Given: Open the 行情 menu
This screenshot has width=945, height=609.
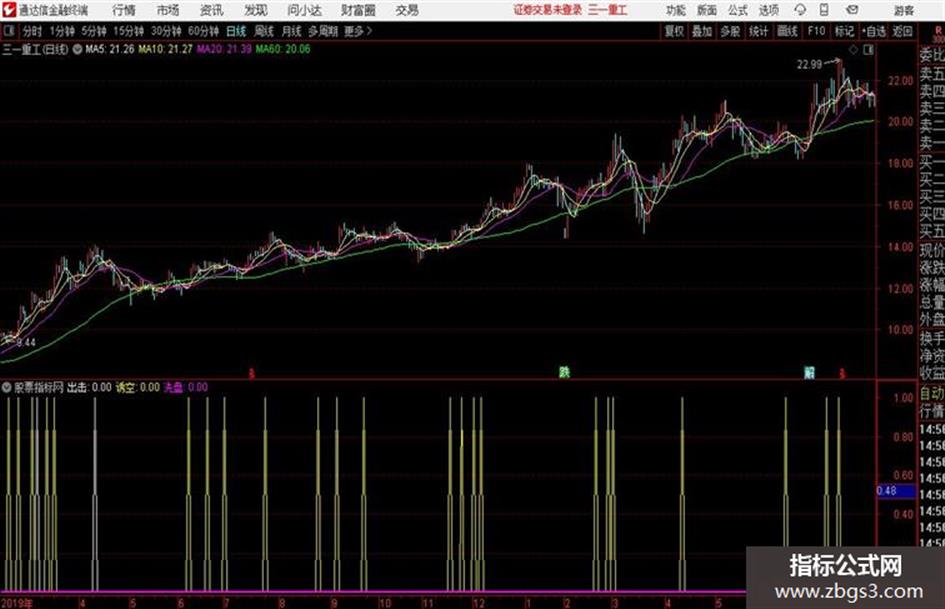Looking at the screenshot, I should coord(124,10).
